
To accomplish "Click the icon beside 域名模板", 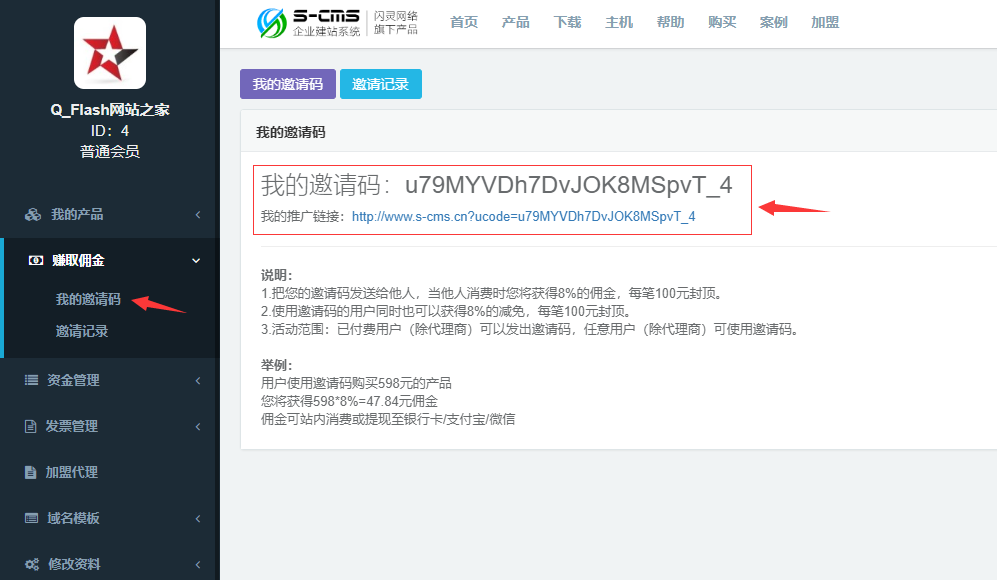I will [31, 518].
